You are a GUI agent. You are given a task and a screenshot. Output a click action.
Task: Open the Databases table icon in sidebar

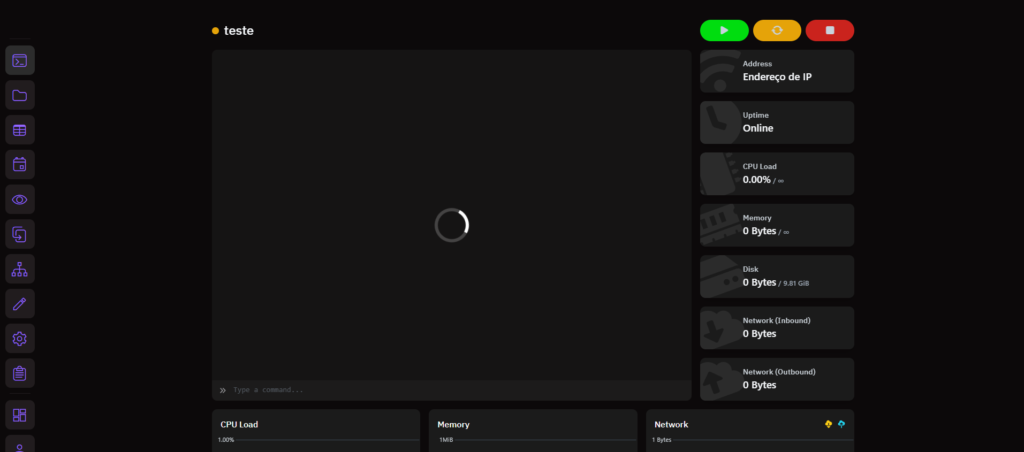pyautogui.click(x=20, y=130)
